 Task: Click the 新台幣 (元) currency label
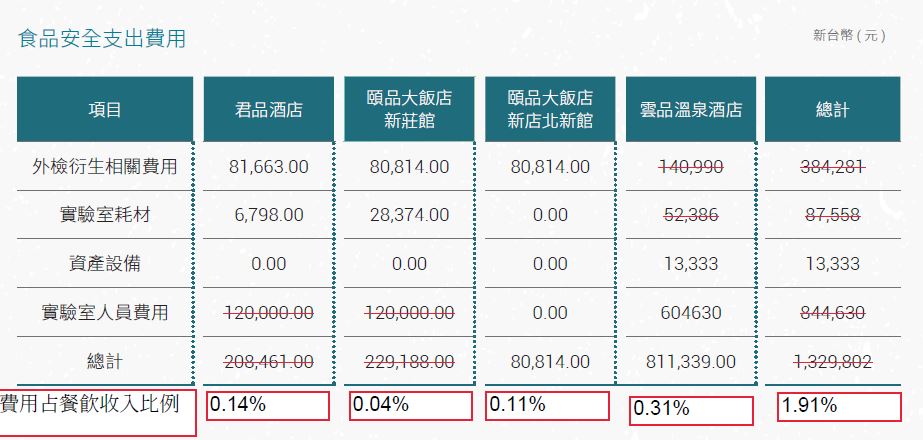[849, 35]
